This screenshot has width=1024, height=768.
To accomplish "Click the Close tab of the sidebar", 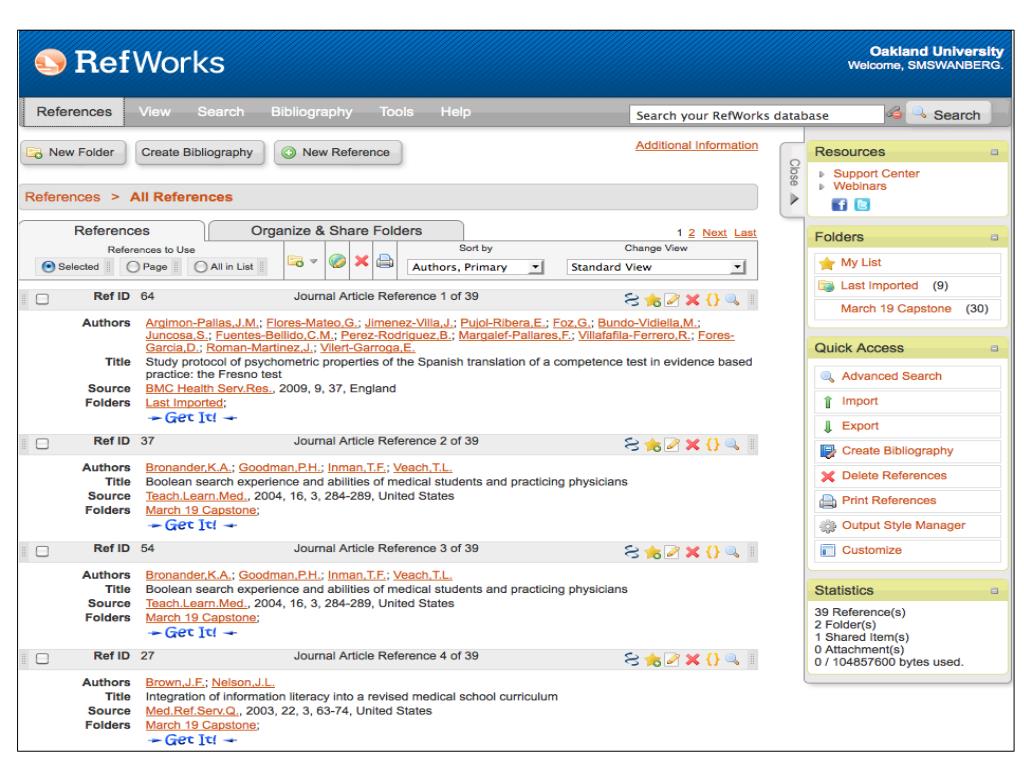I will point(793,180).
